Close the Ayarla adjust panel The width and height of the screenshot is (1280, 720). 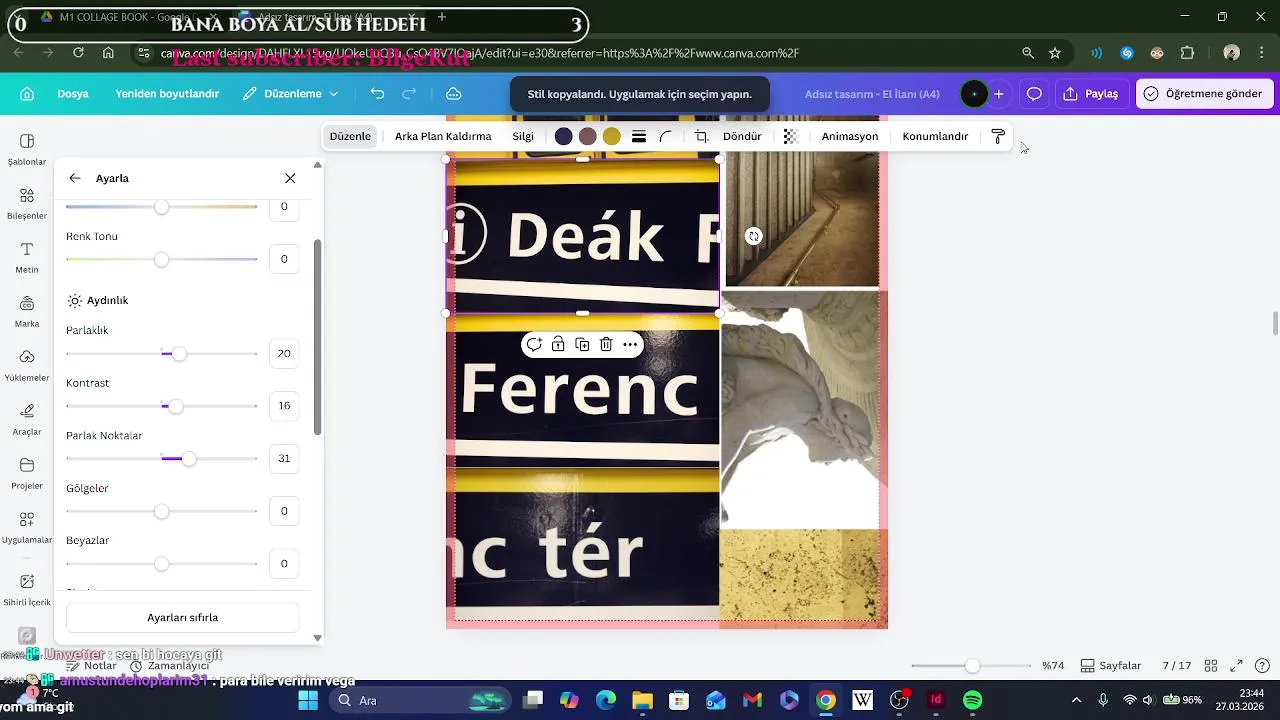point(290,178)
